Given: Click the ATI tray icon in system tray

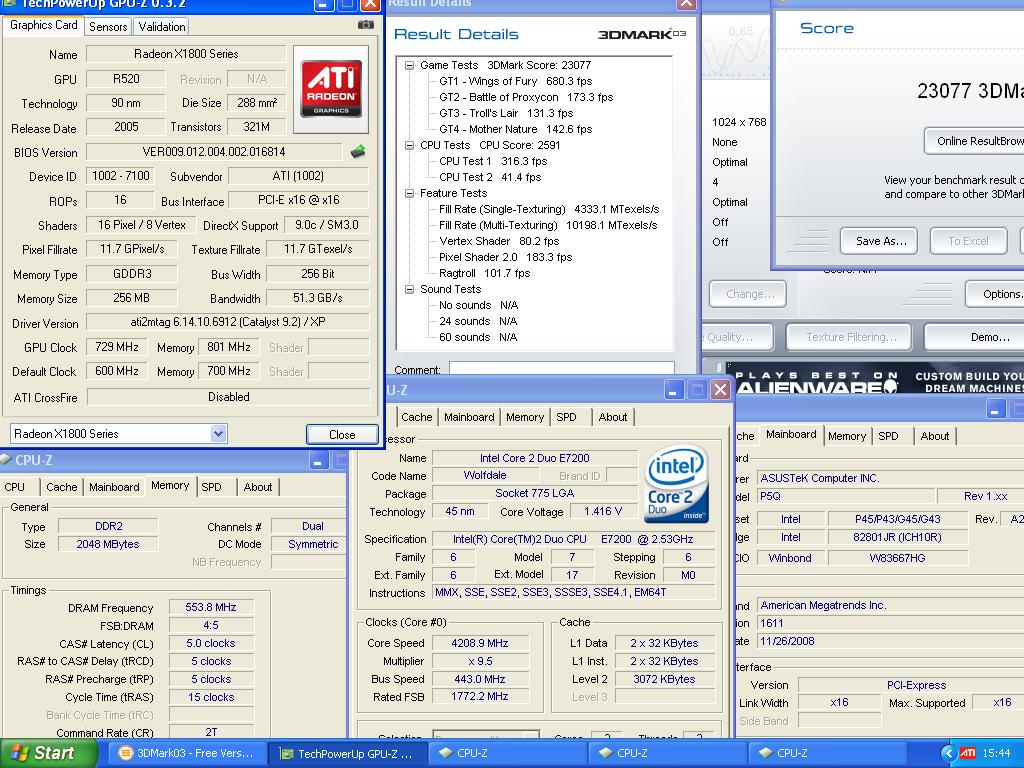Looking at the screenshot, I should coord(967,753).
